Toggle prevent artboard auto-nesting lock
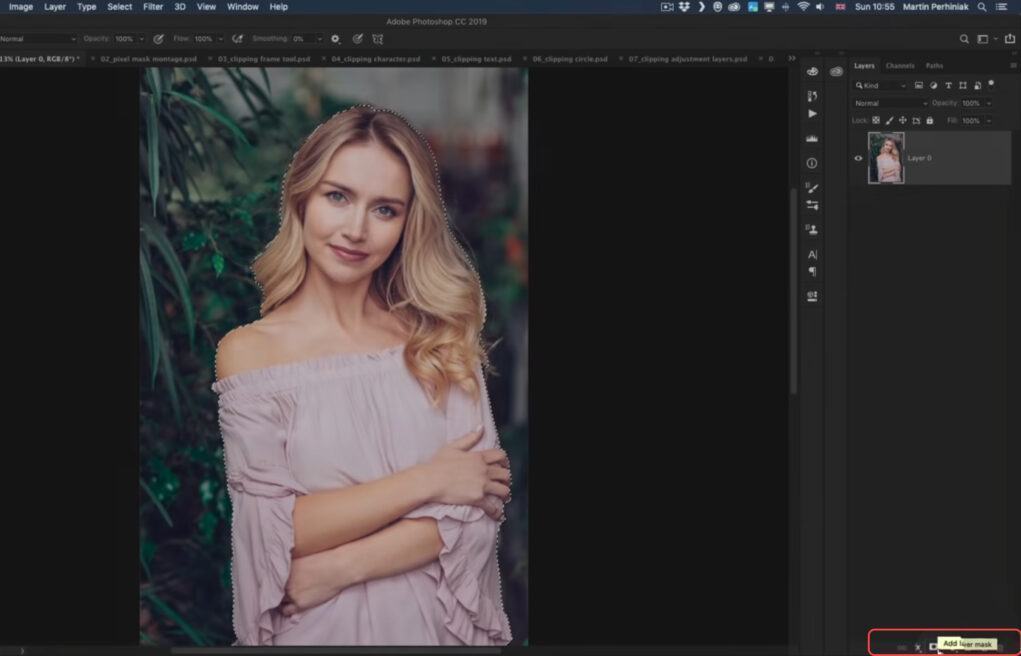Viewport: 1021px width, 656px height. coord(916,121)
